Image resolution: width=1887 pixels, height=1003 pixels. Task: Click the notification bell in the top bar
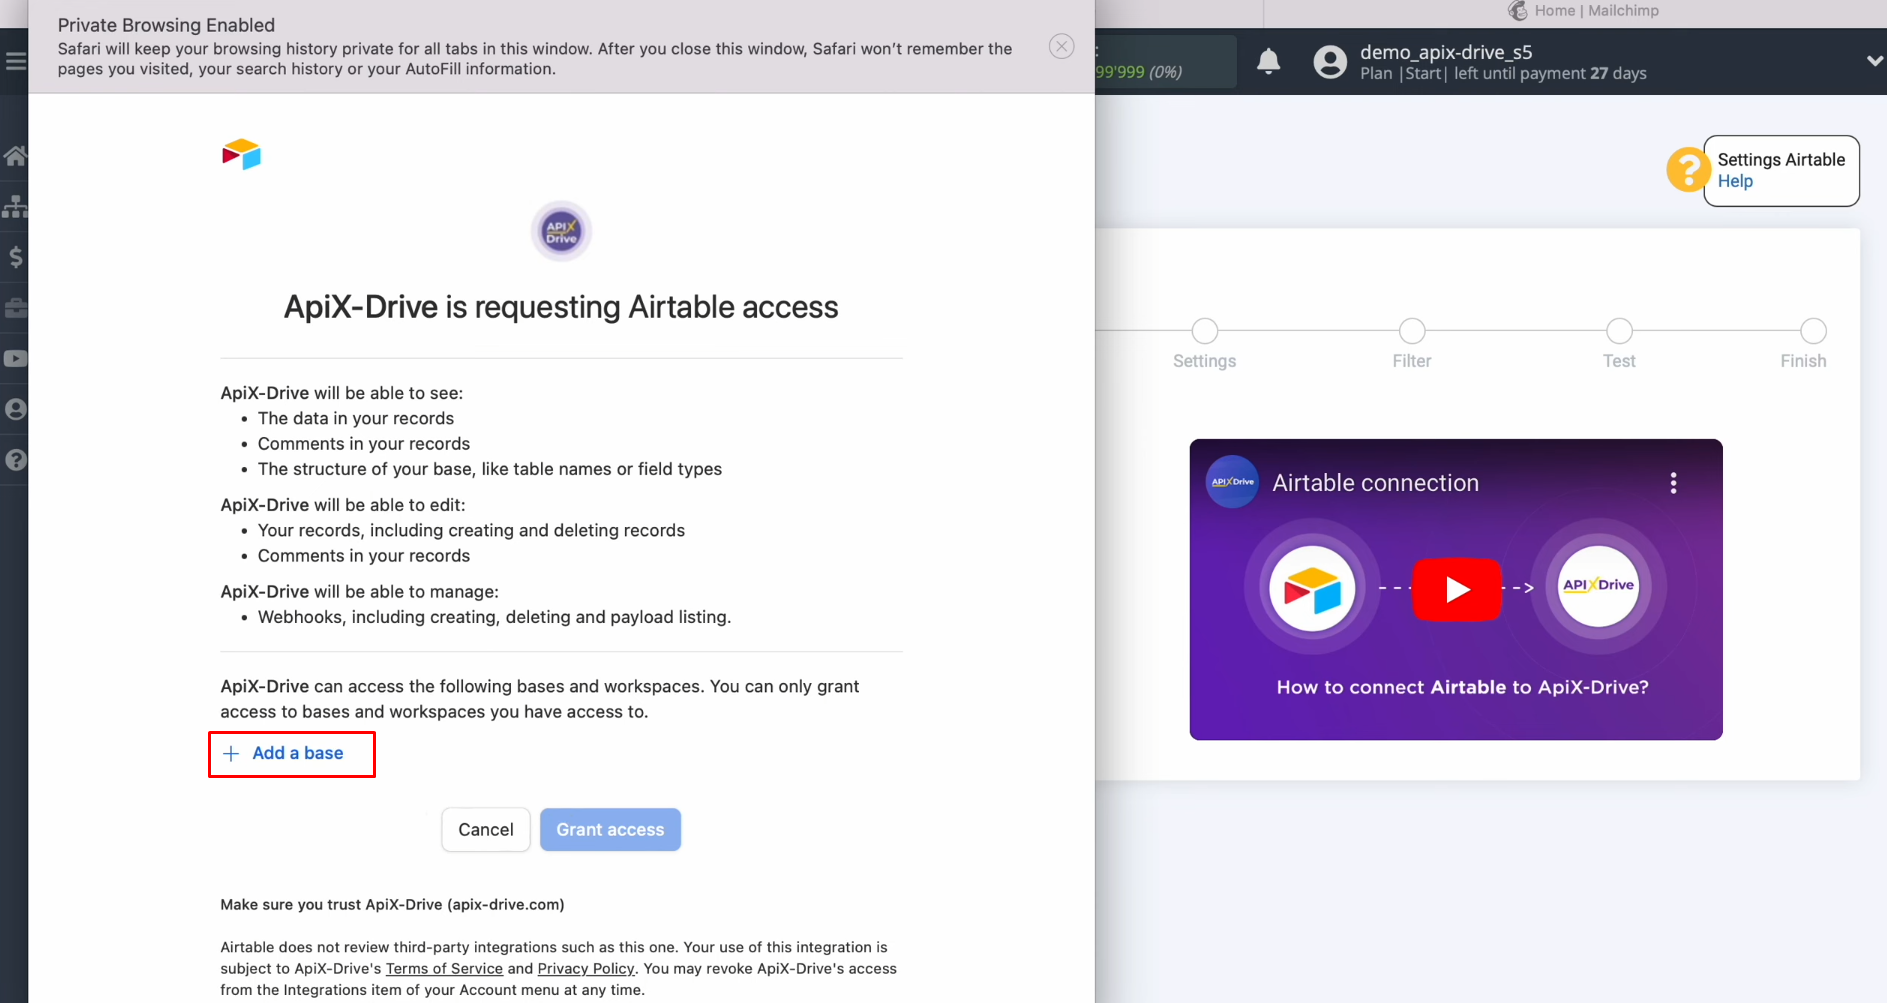(x=1268, y=61)
